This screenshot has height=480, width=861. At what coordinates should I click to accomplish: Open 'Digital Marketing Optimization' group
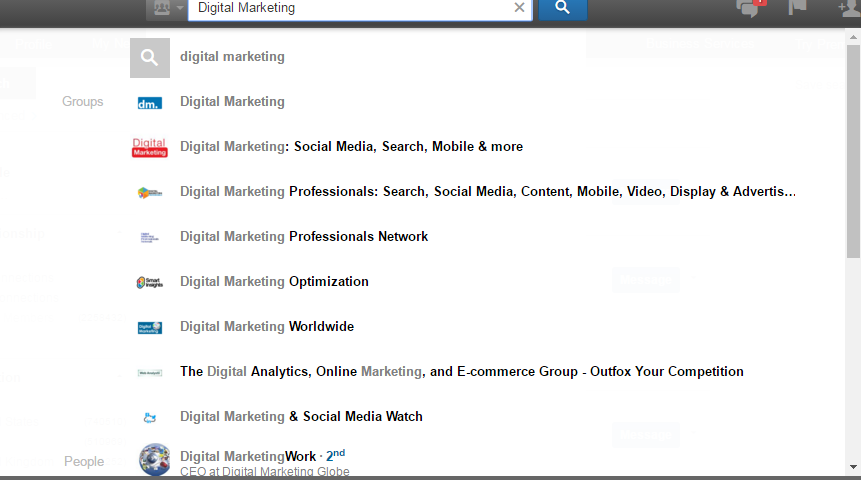pyautogui.click(x=274, y=282)
